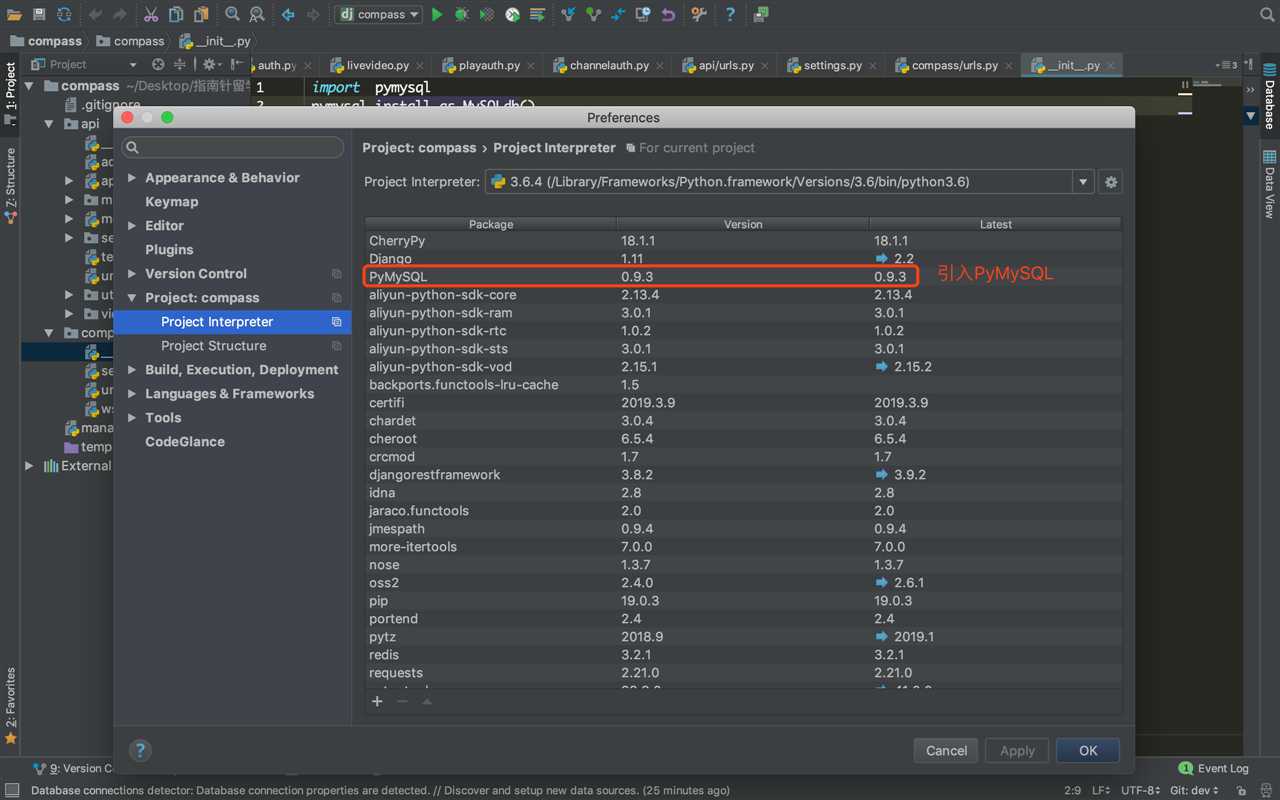Switch to settings.py editor tab
This screenshot has width=1280, height=800.
[832, 65]
